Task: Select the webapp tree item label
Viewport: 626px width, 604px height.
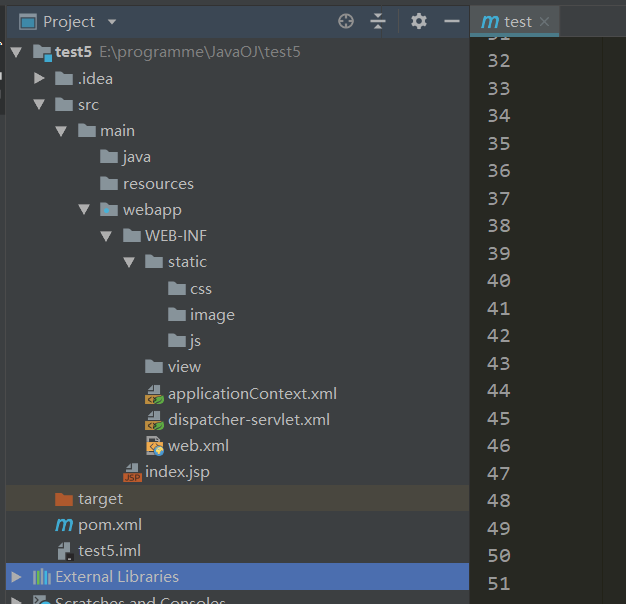Action: 152,210
